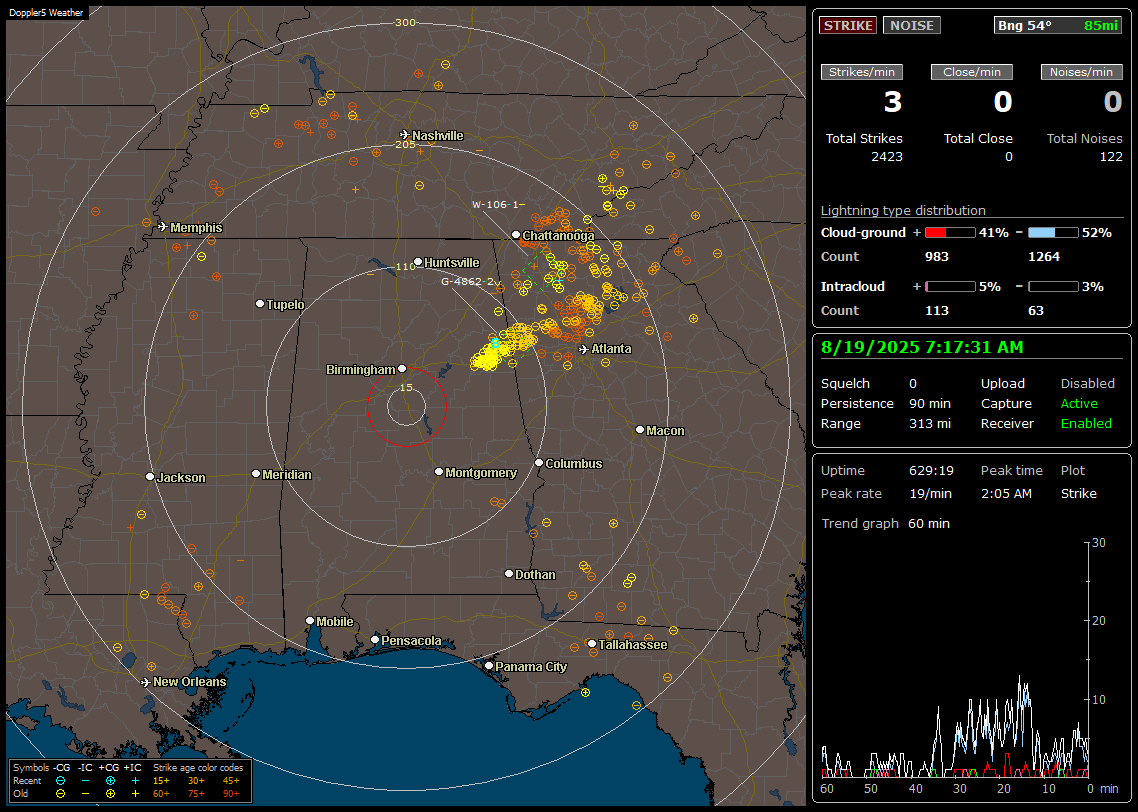Viewport: 1138px width, 812px height.
Task: Click the Peak time 2:05 AM value
Action: click(1006, 493)
